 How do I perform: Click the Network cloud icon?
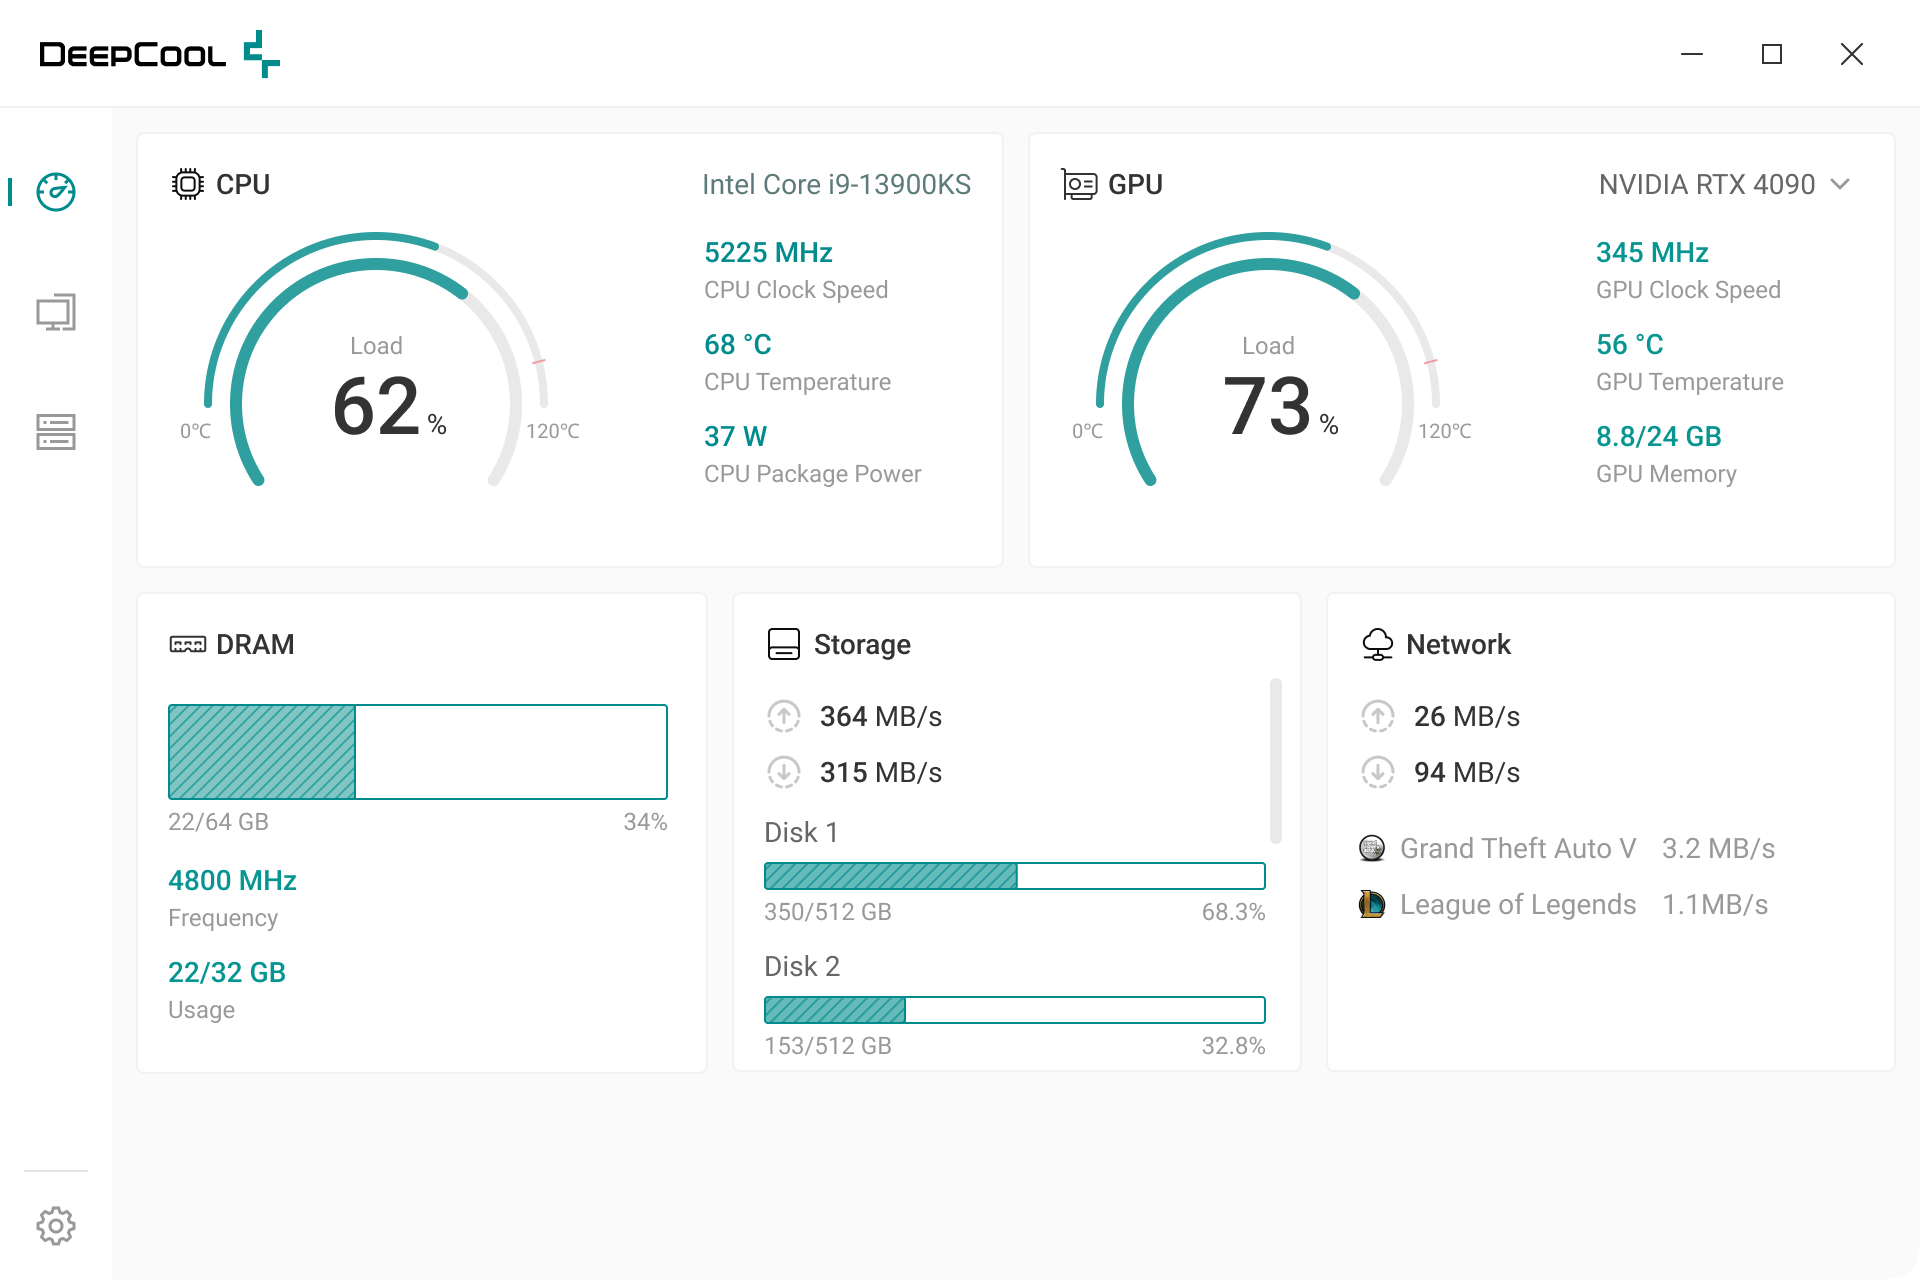[1377, 645]
